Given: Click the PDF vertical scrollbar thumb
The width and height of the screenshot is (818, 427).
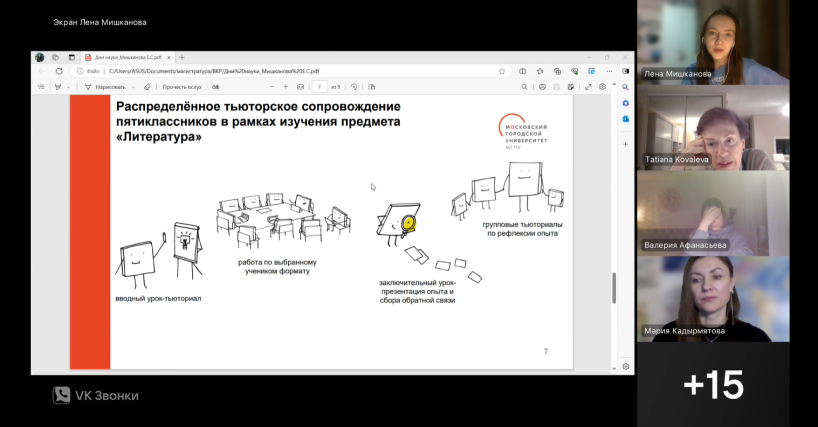Looking at the screenshot, I should (613, 288).
